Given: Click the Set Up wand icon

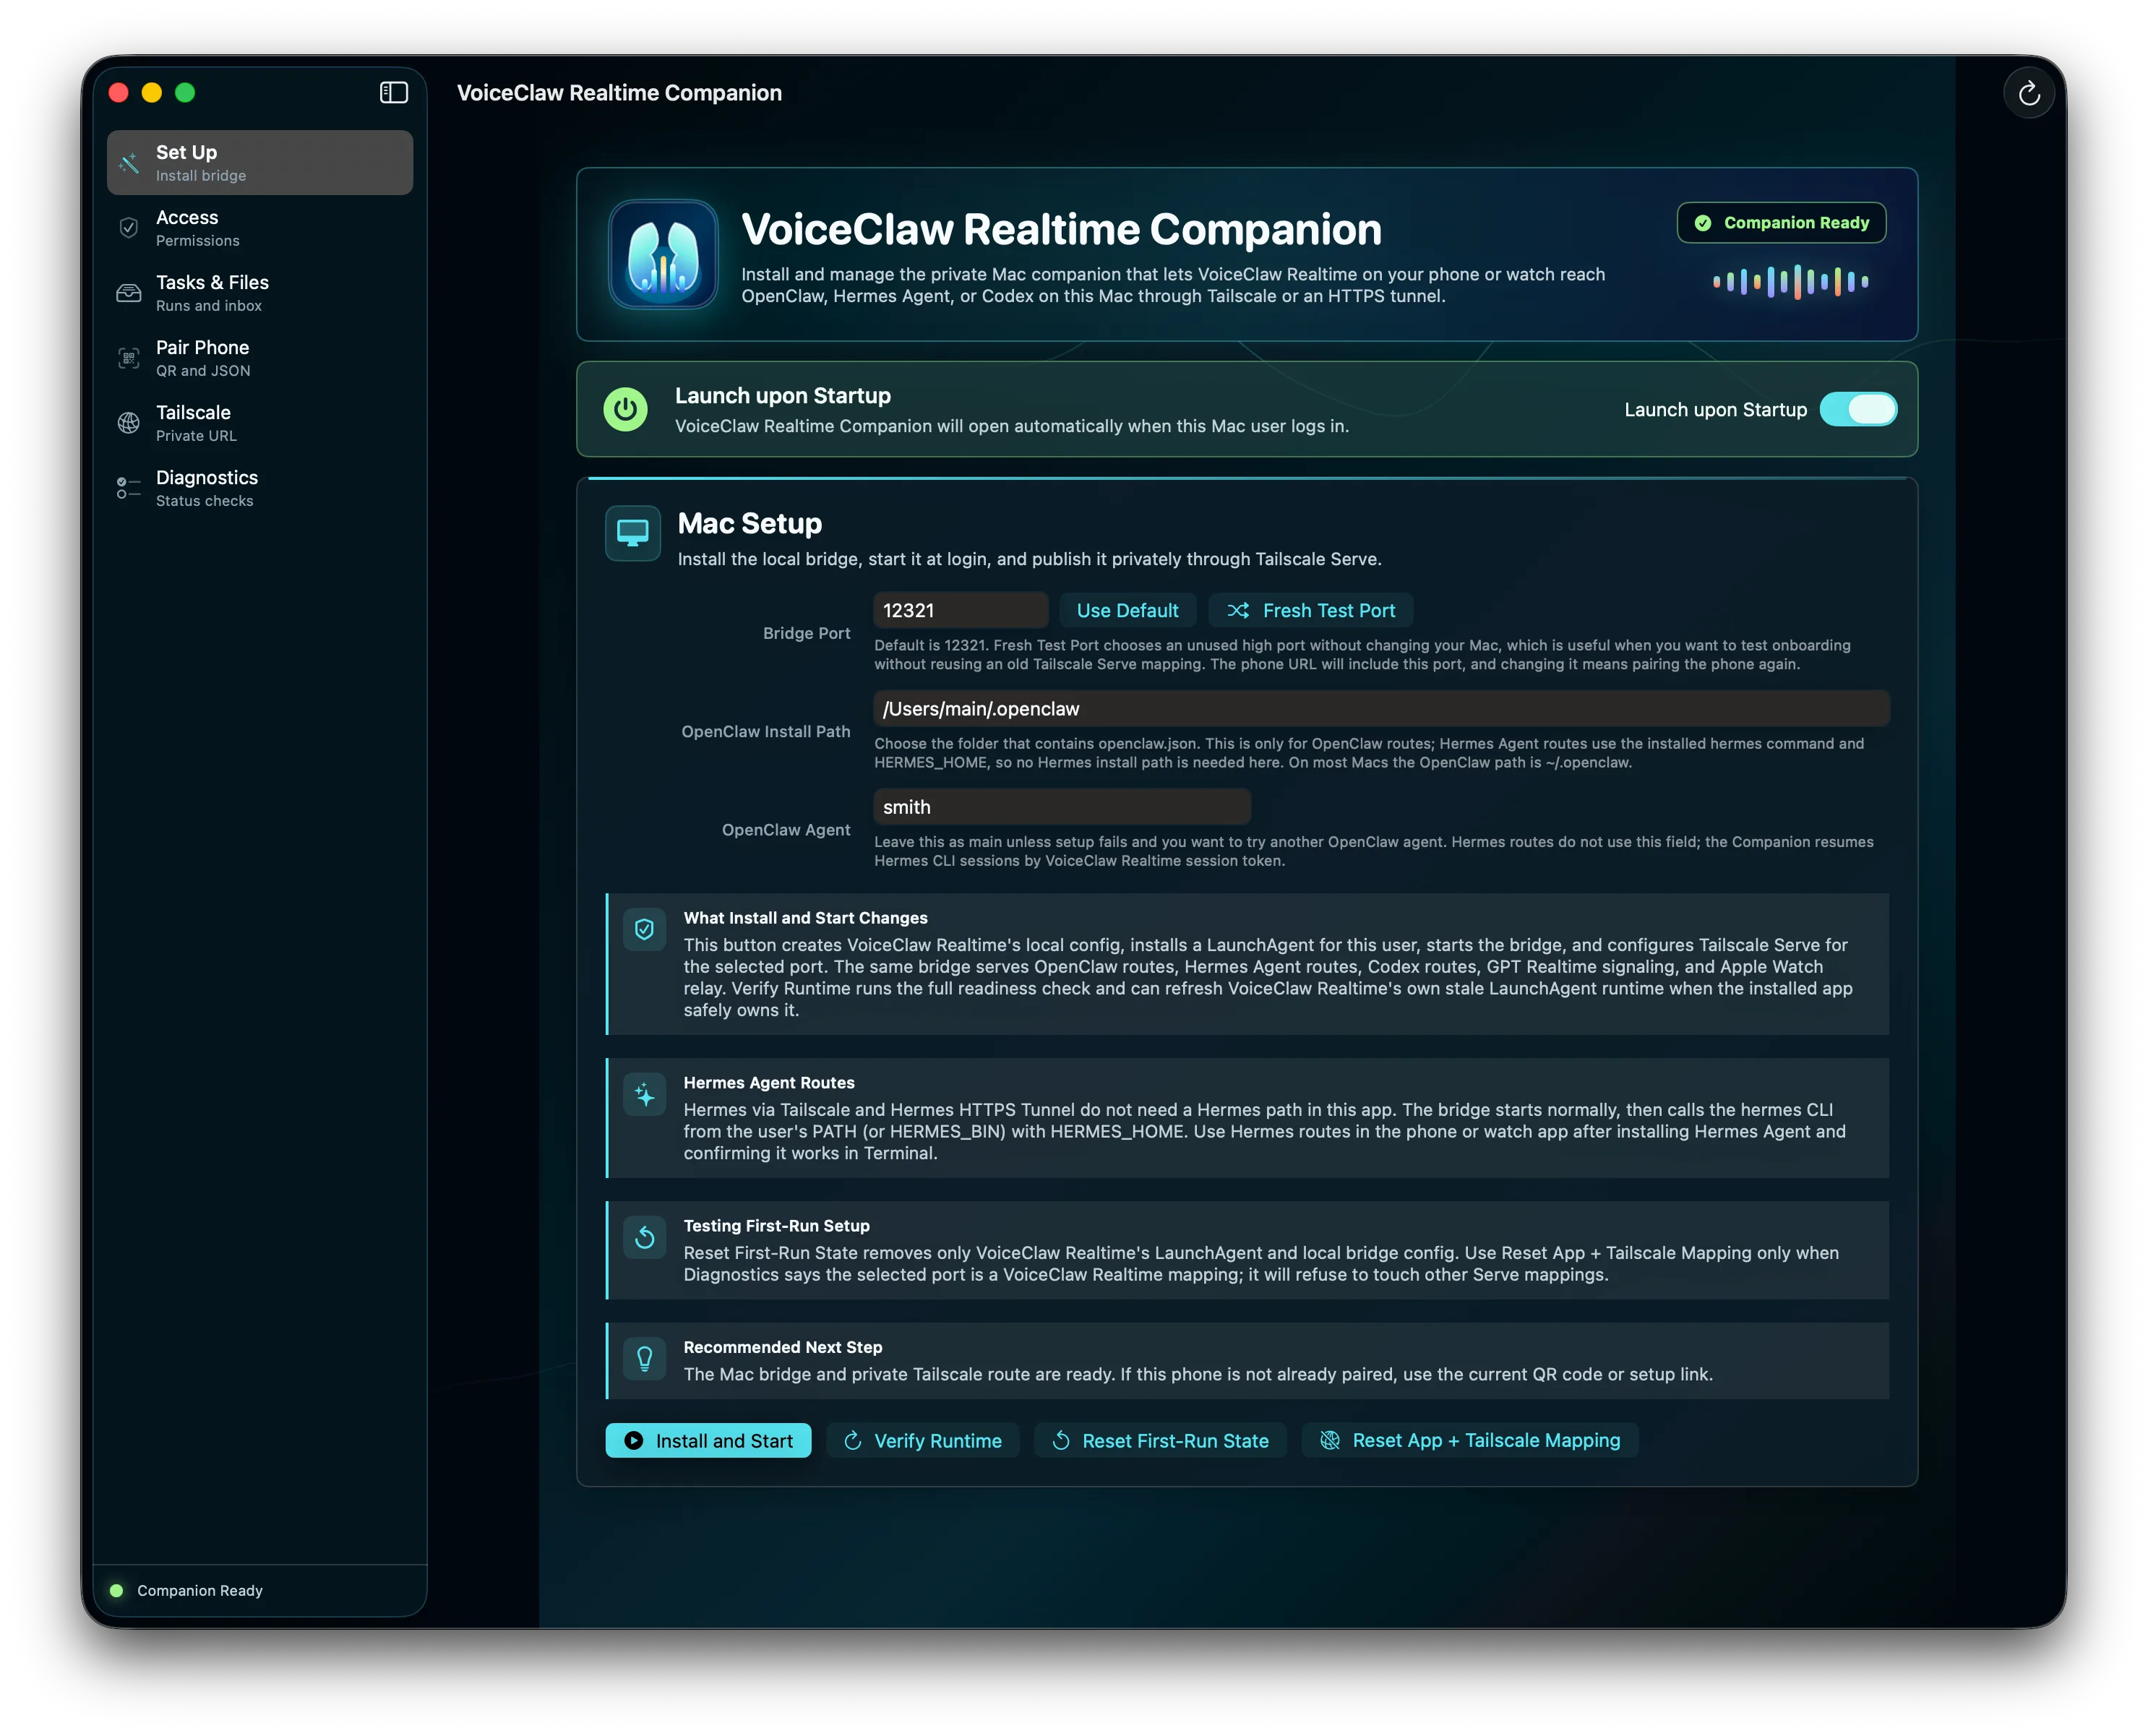Looking at the screenshot, I should coord(129,163).
